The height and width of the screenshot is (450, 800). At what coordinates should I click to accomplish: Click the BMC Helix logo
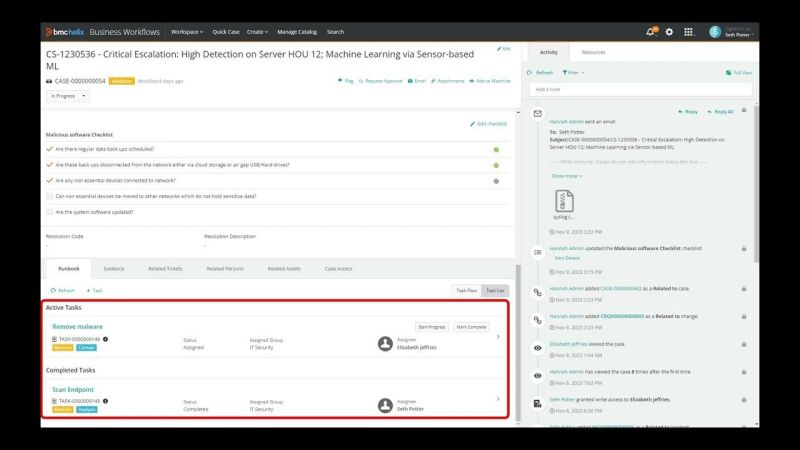[65, 32]
